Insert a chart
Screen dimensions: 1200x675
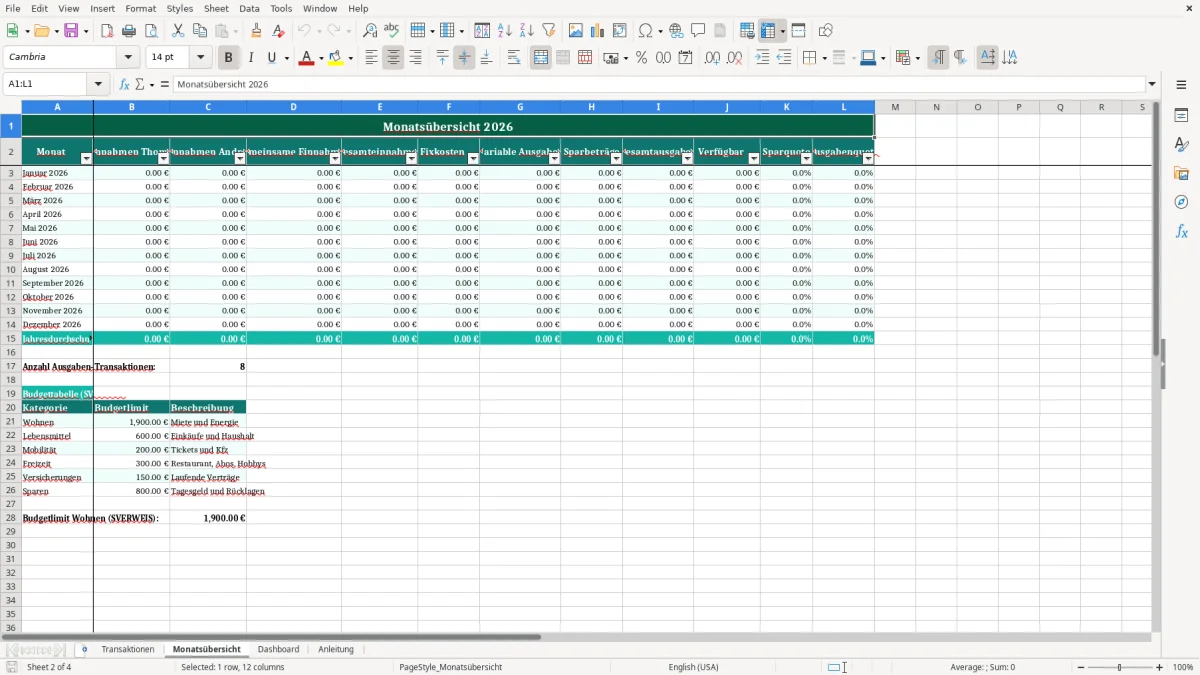(598, 31)
